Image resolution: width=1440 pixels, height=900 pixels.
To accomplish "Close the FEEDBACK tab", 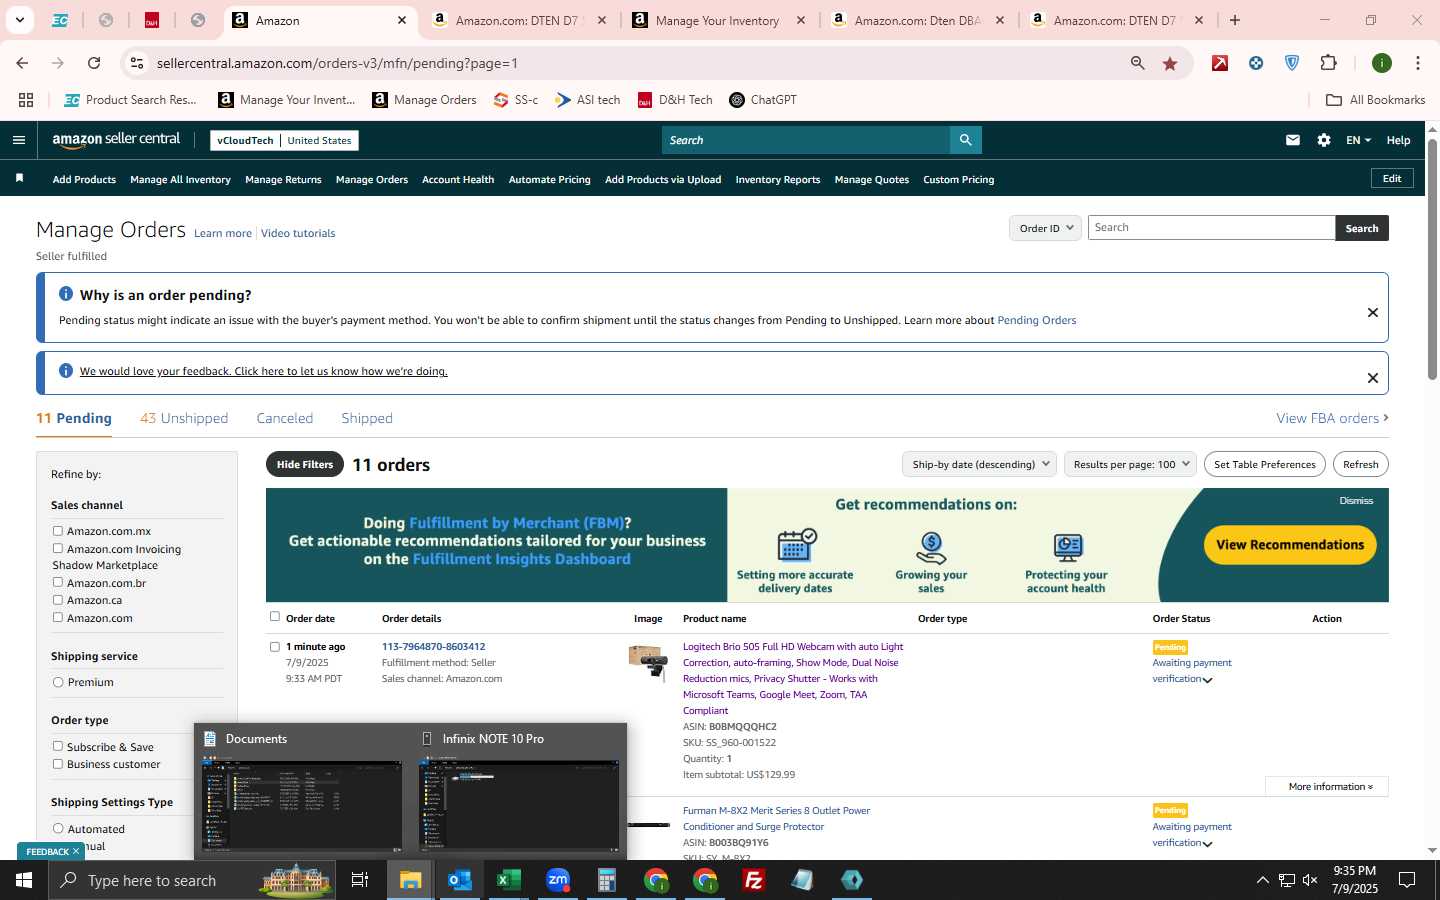I will 76,851.
